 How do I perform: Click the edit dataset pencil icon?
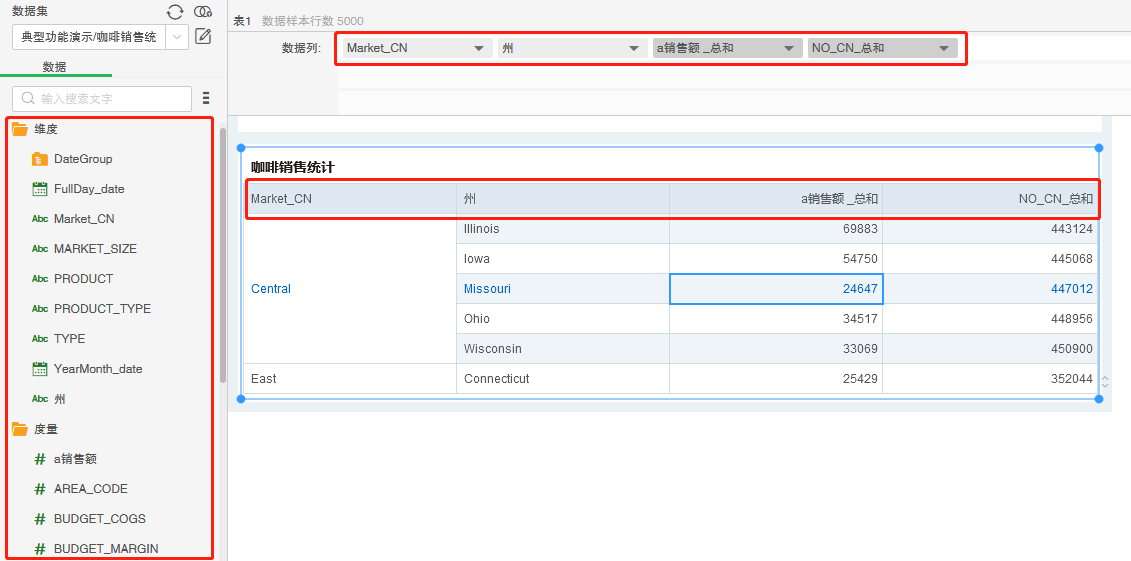[x=203, y=37]
